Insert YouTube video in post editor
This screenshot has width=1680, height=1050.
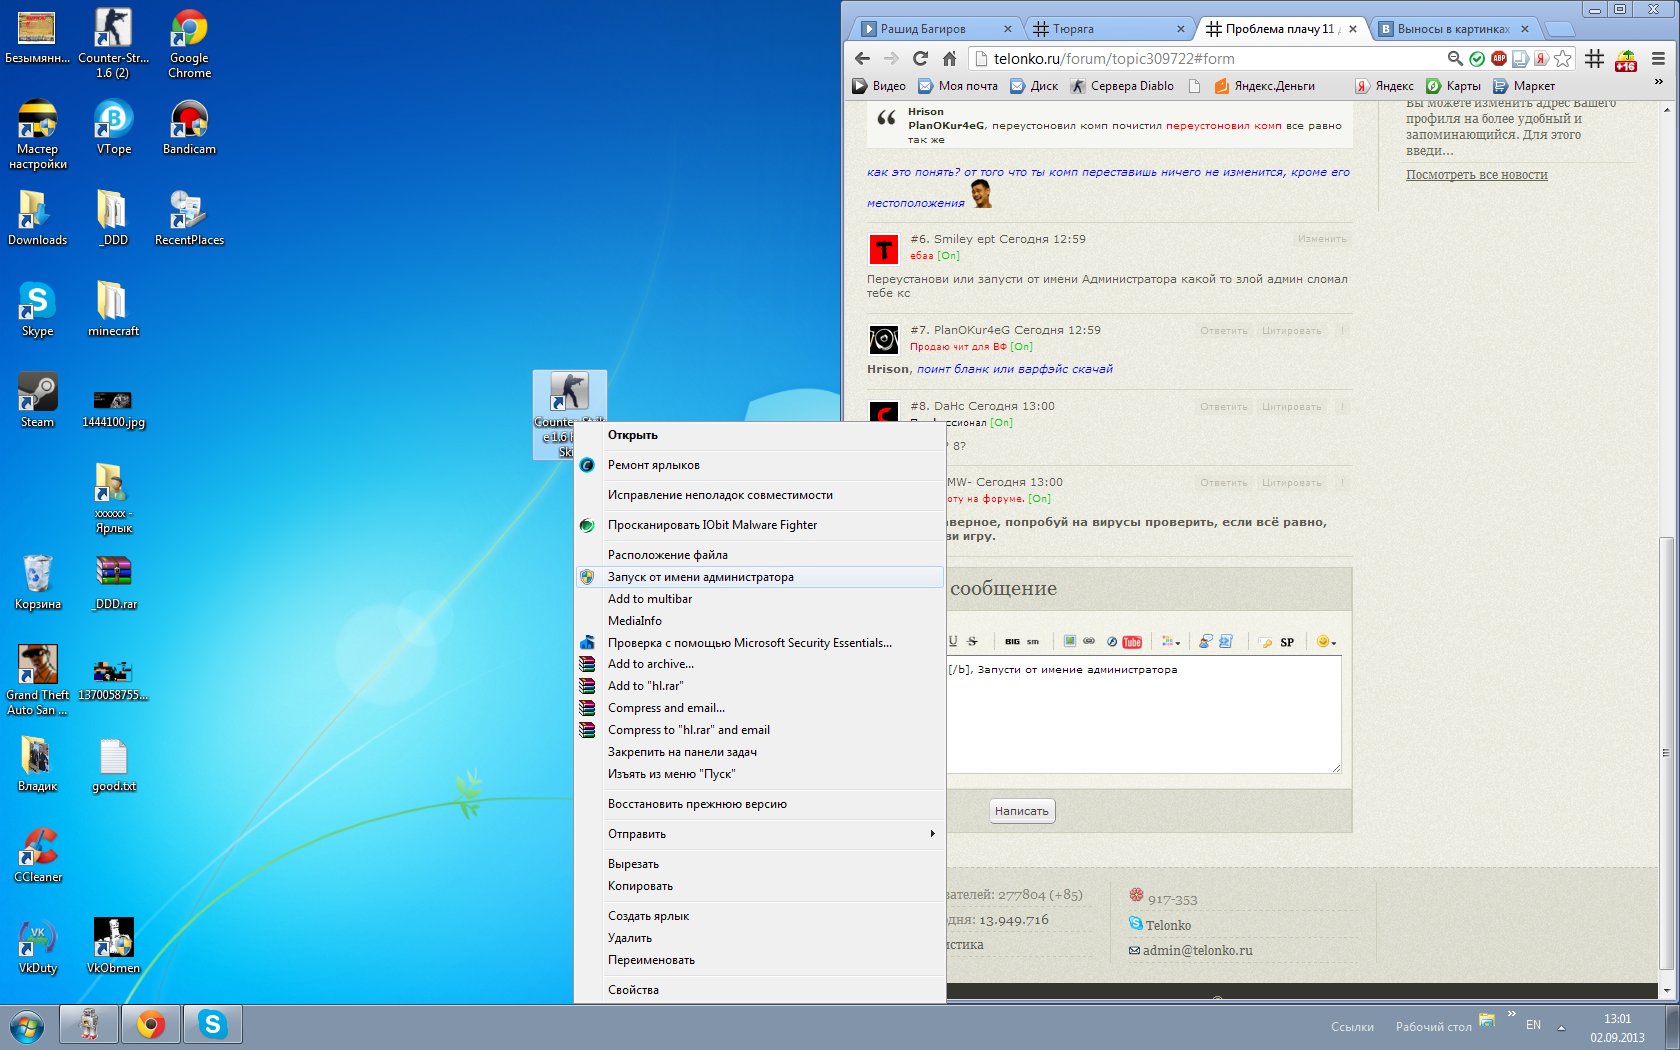click(x=1132, y=642)
